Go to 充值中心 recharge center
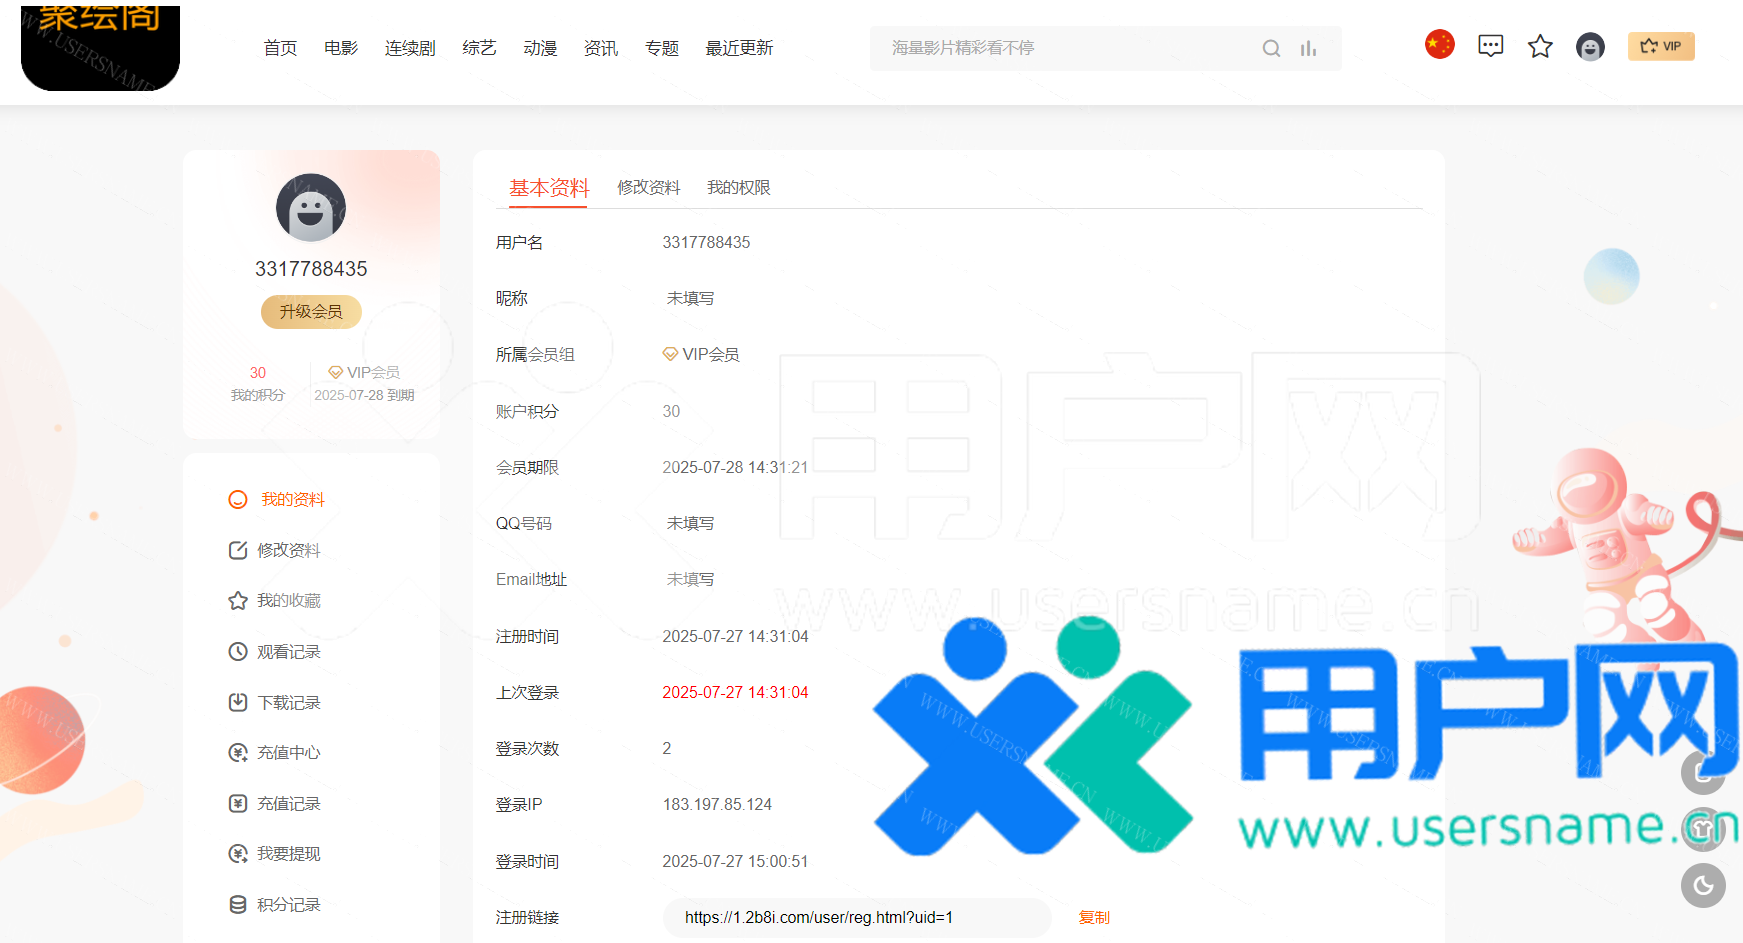1743x943 pixels. coord(288,753)
